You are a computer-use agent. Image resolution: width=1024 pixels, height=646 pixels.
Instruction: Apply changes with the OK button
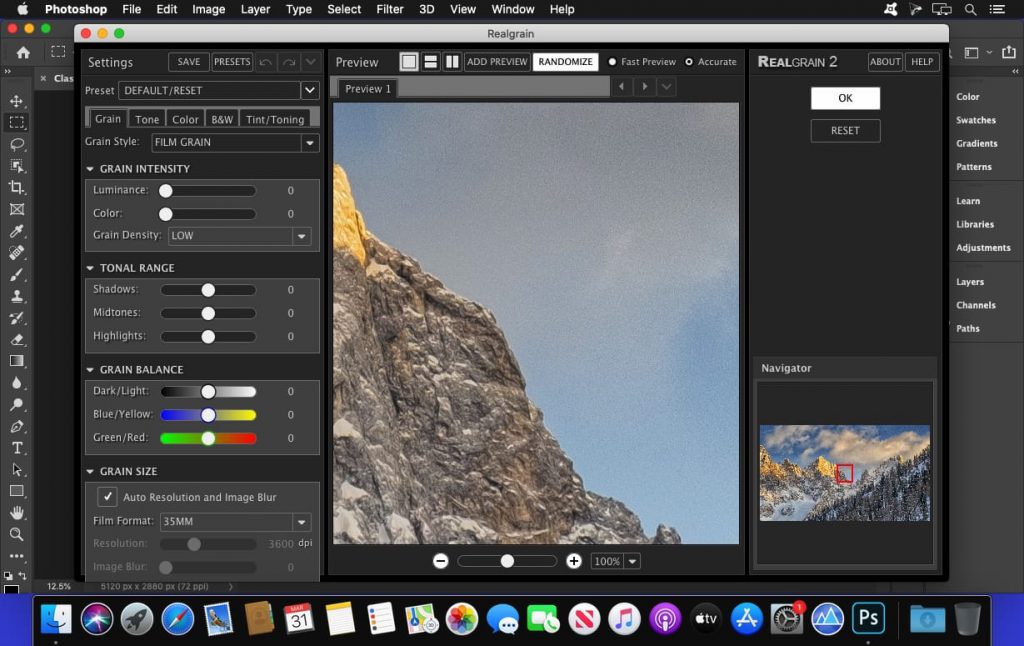pos(845,97)
